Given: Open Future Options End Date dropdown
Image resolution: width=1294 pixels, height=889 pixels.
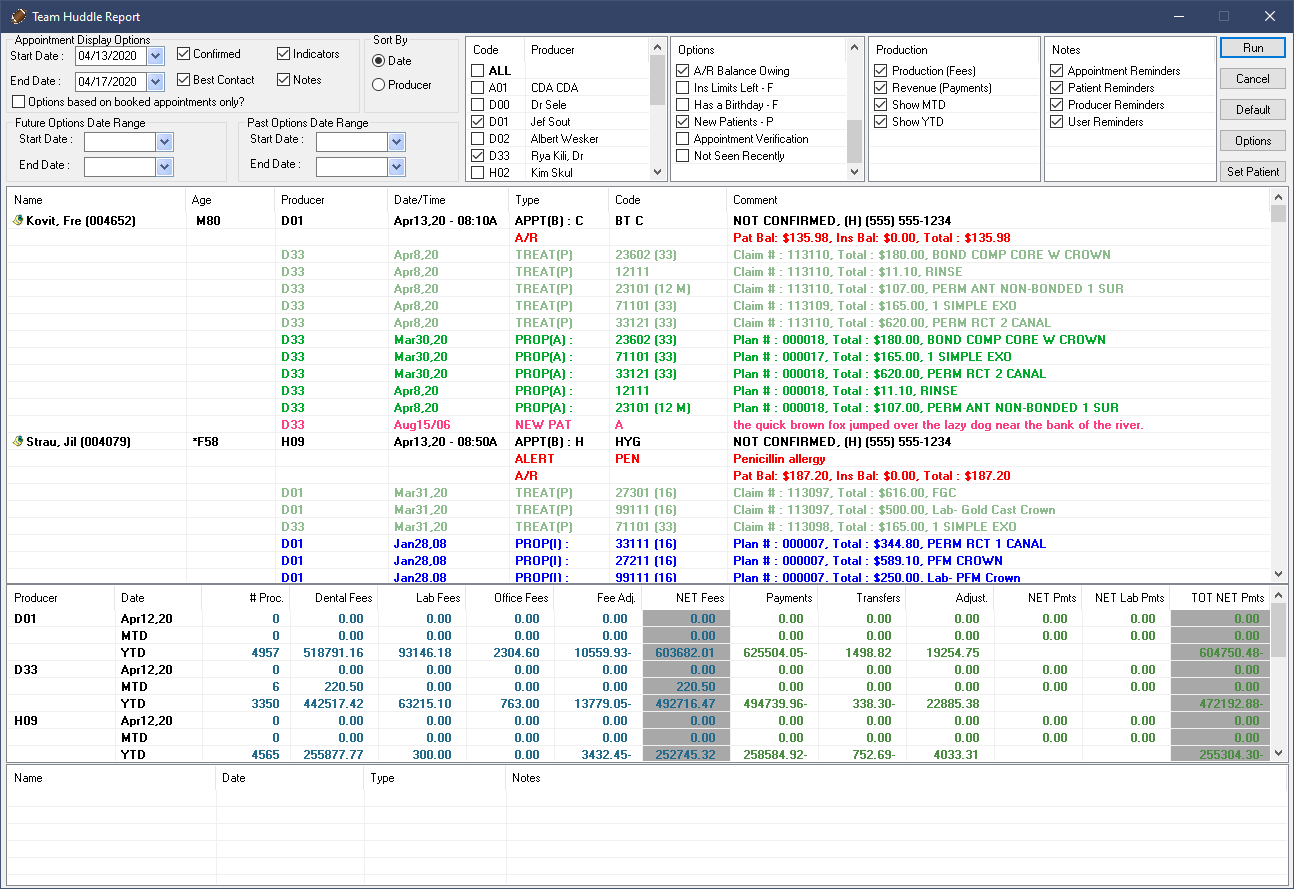Looking at the screenshot, I should (x=165, y=167).
